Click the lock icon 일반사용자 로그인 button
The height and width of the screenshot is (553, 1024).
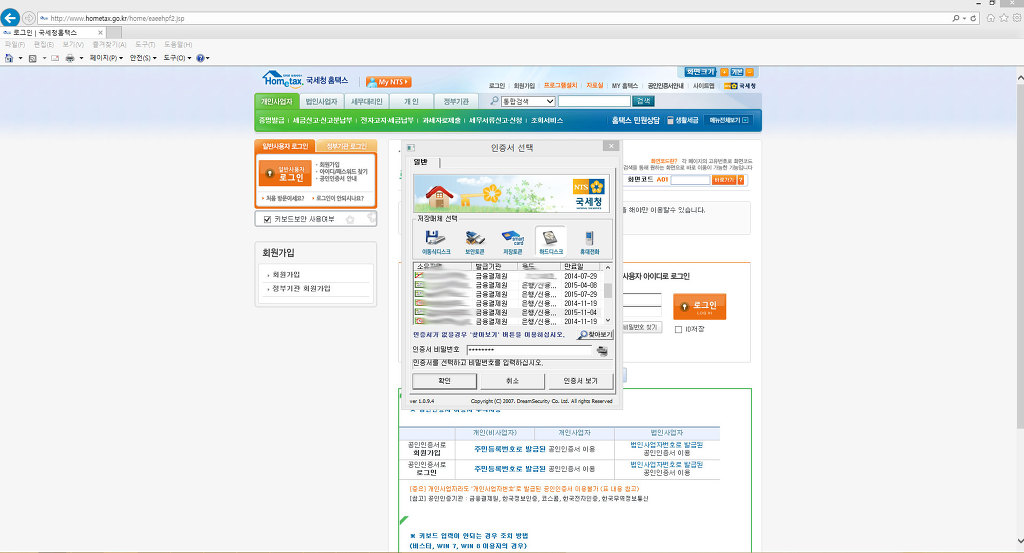pos(285,173)
